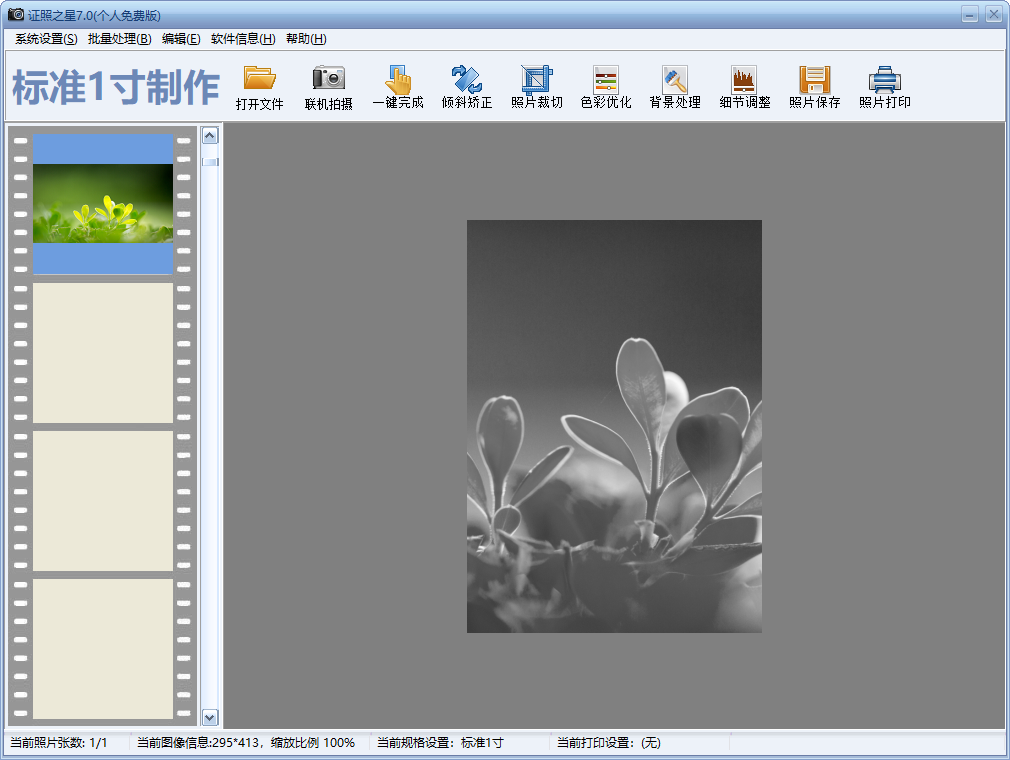Viewport: 1010px width, 760px height.
Task: Open 色彩优化 color optimization
Action: (606, 88)
